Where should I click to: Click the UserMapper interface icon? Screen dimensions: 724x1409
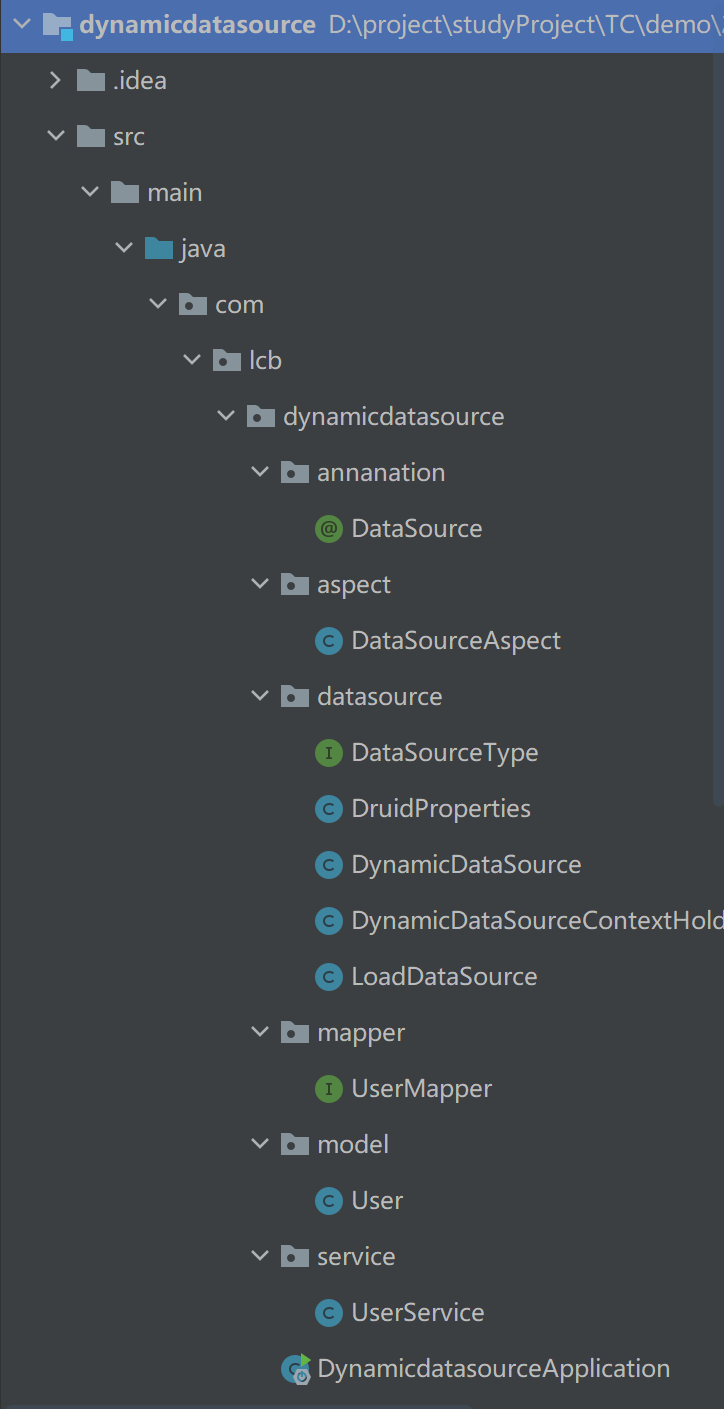click(328, 1089)
